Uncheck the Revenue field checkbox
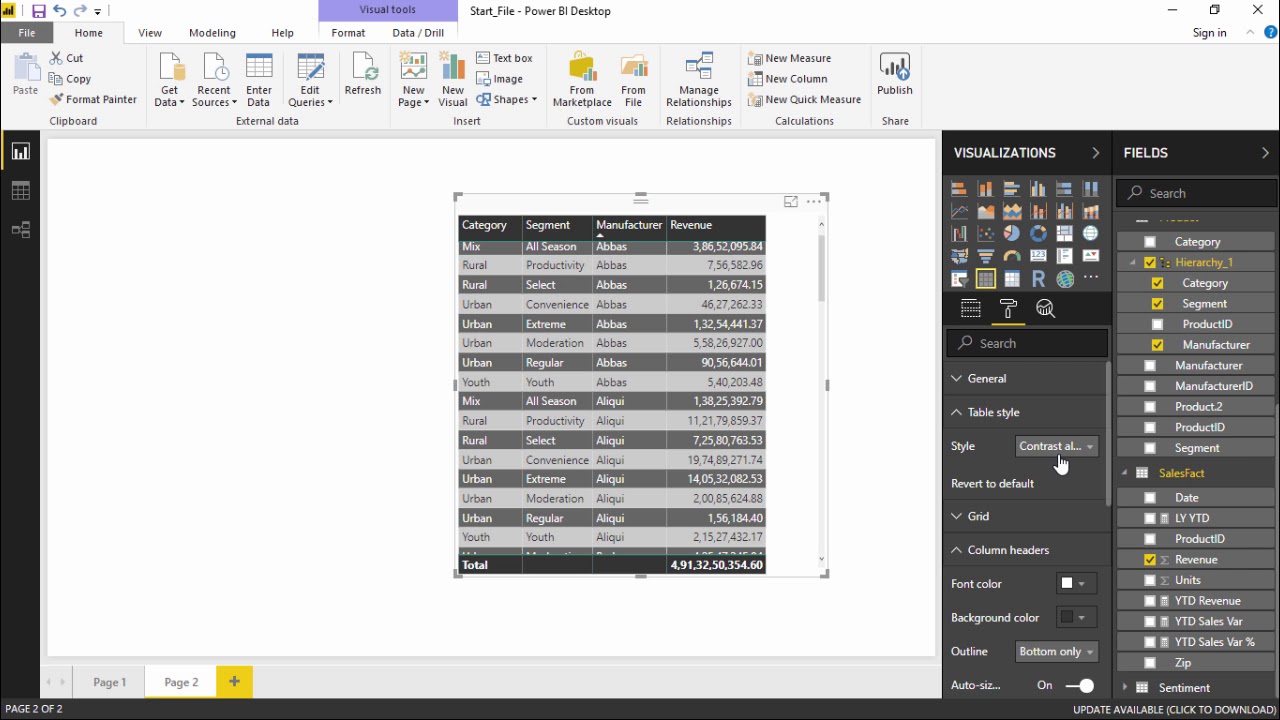The image size is (1280, 720). coord(1149,559)
